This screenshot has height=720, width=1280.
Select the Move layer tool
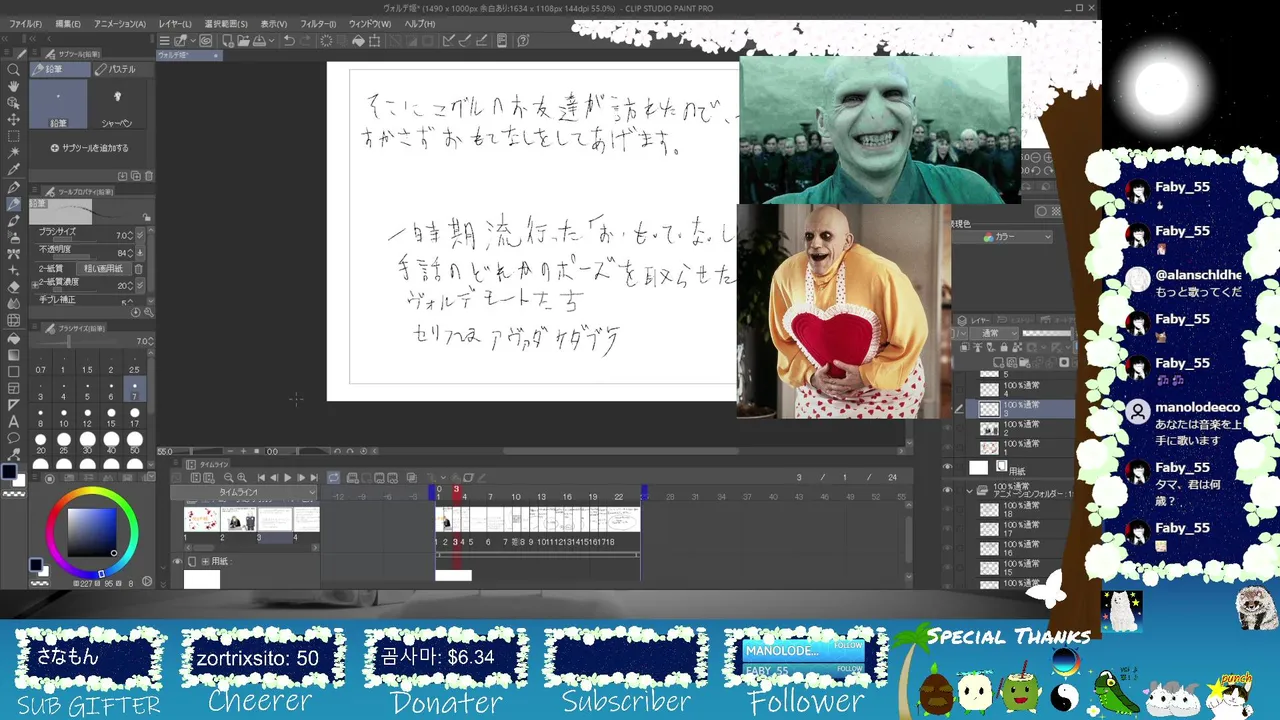point(14,120)
